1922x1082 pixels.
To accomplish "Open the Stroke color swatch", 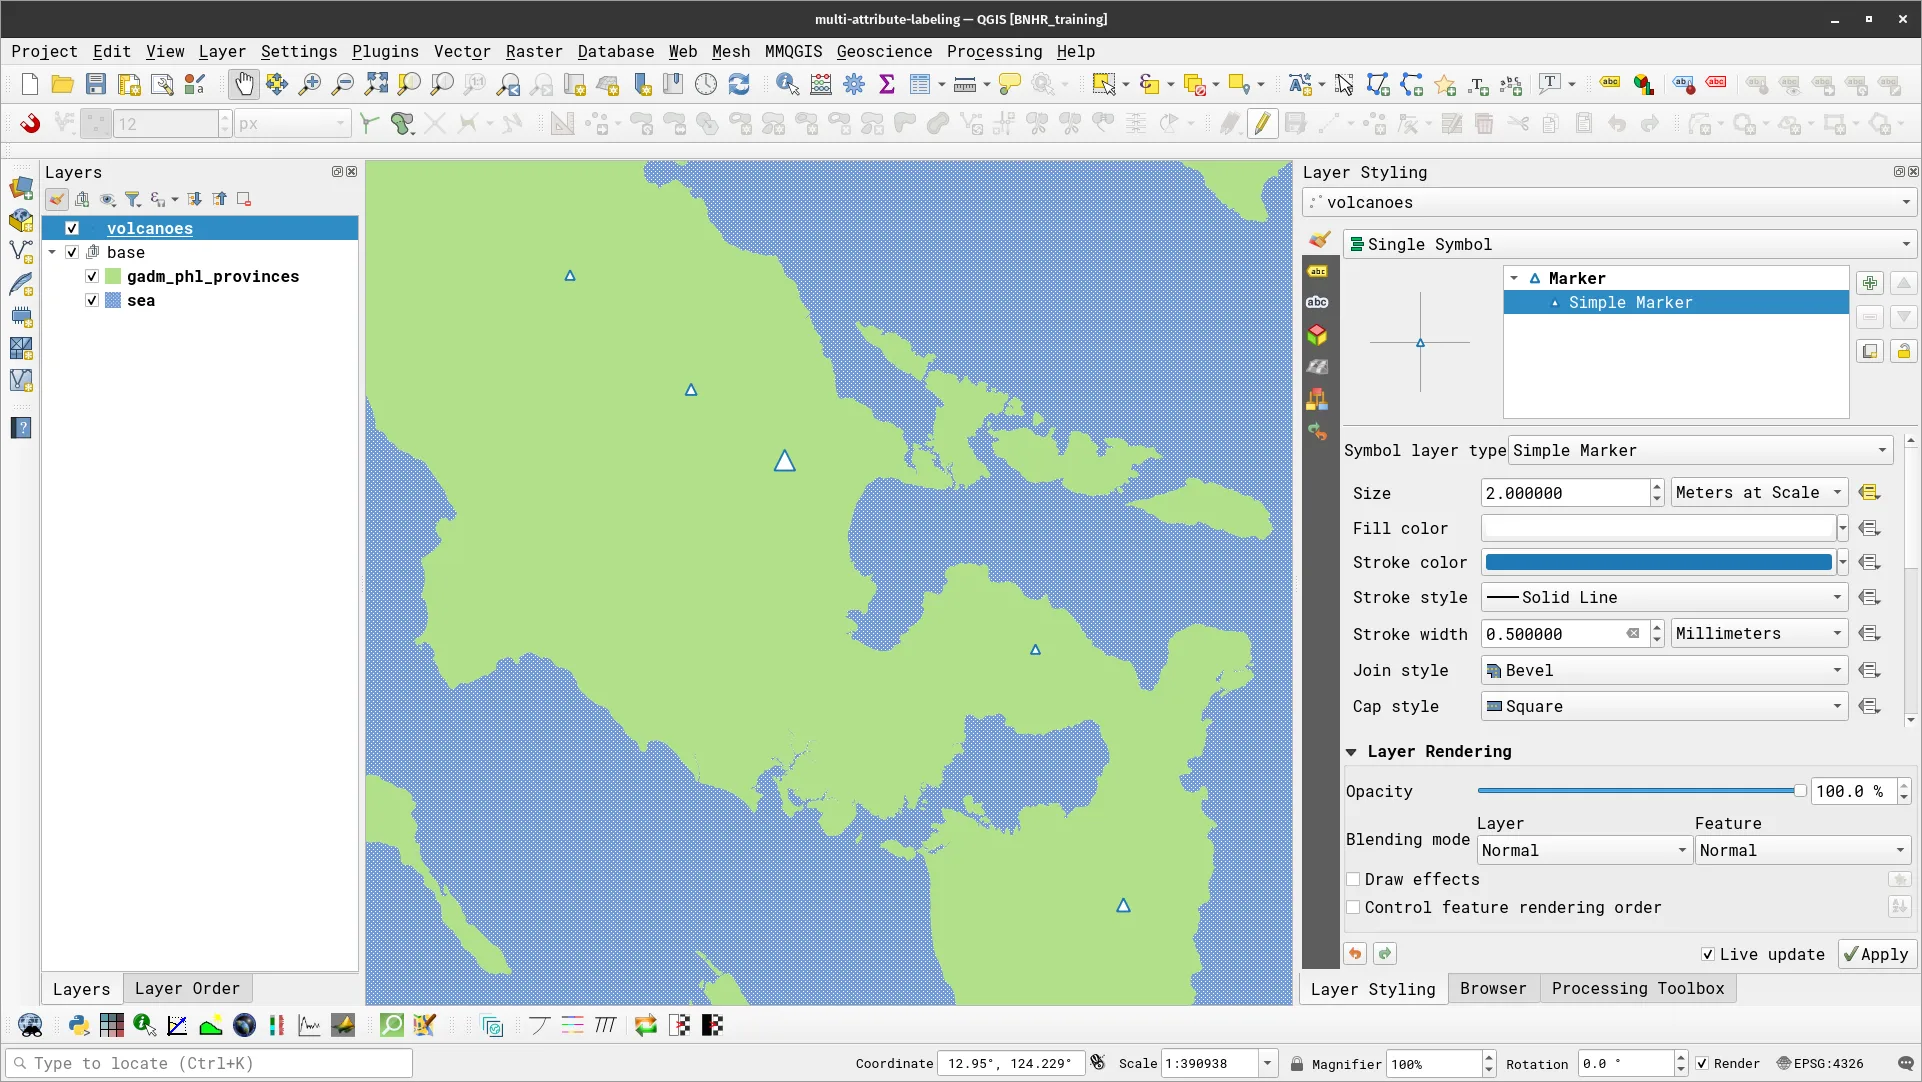I will [1660, 562].
